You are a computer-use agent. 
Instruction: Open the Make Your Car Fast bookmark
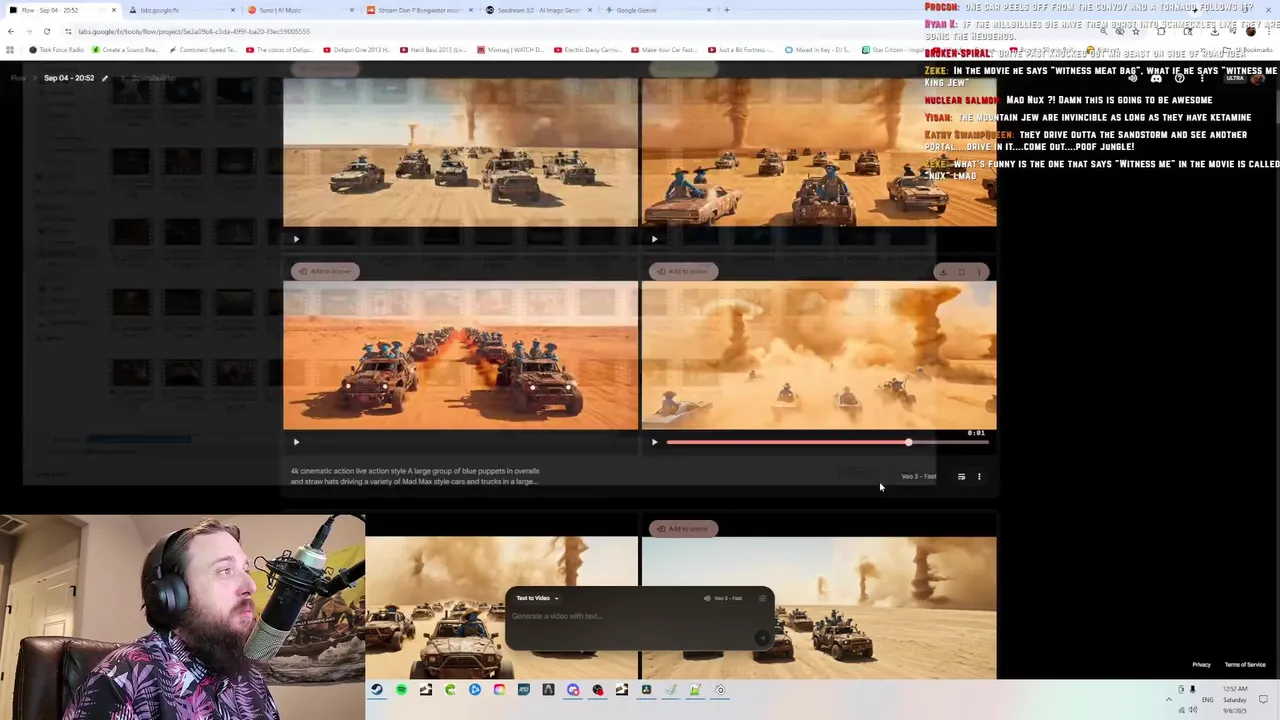[663, 50]
